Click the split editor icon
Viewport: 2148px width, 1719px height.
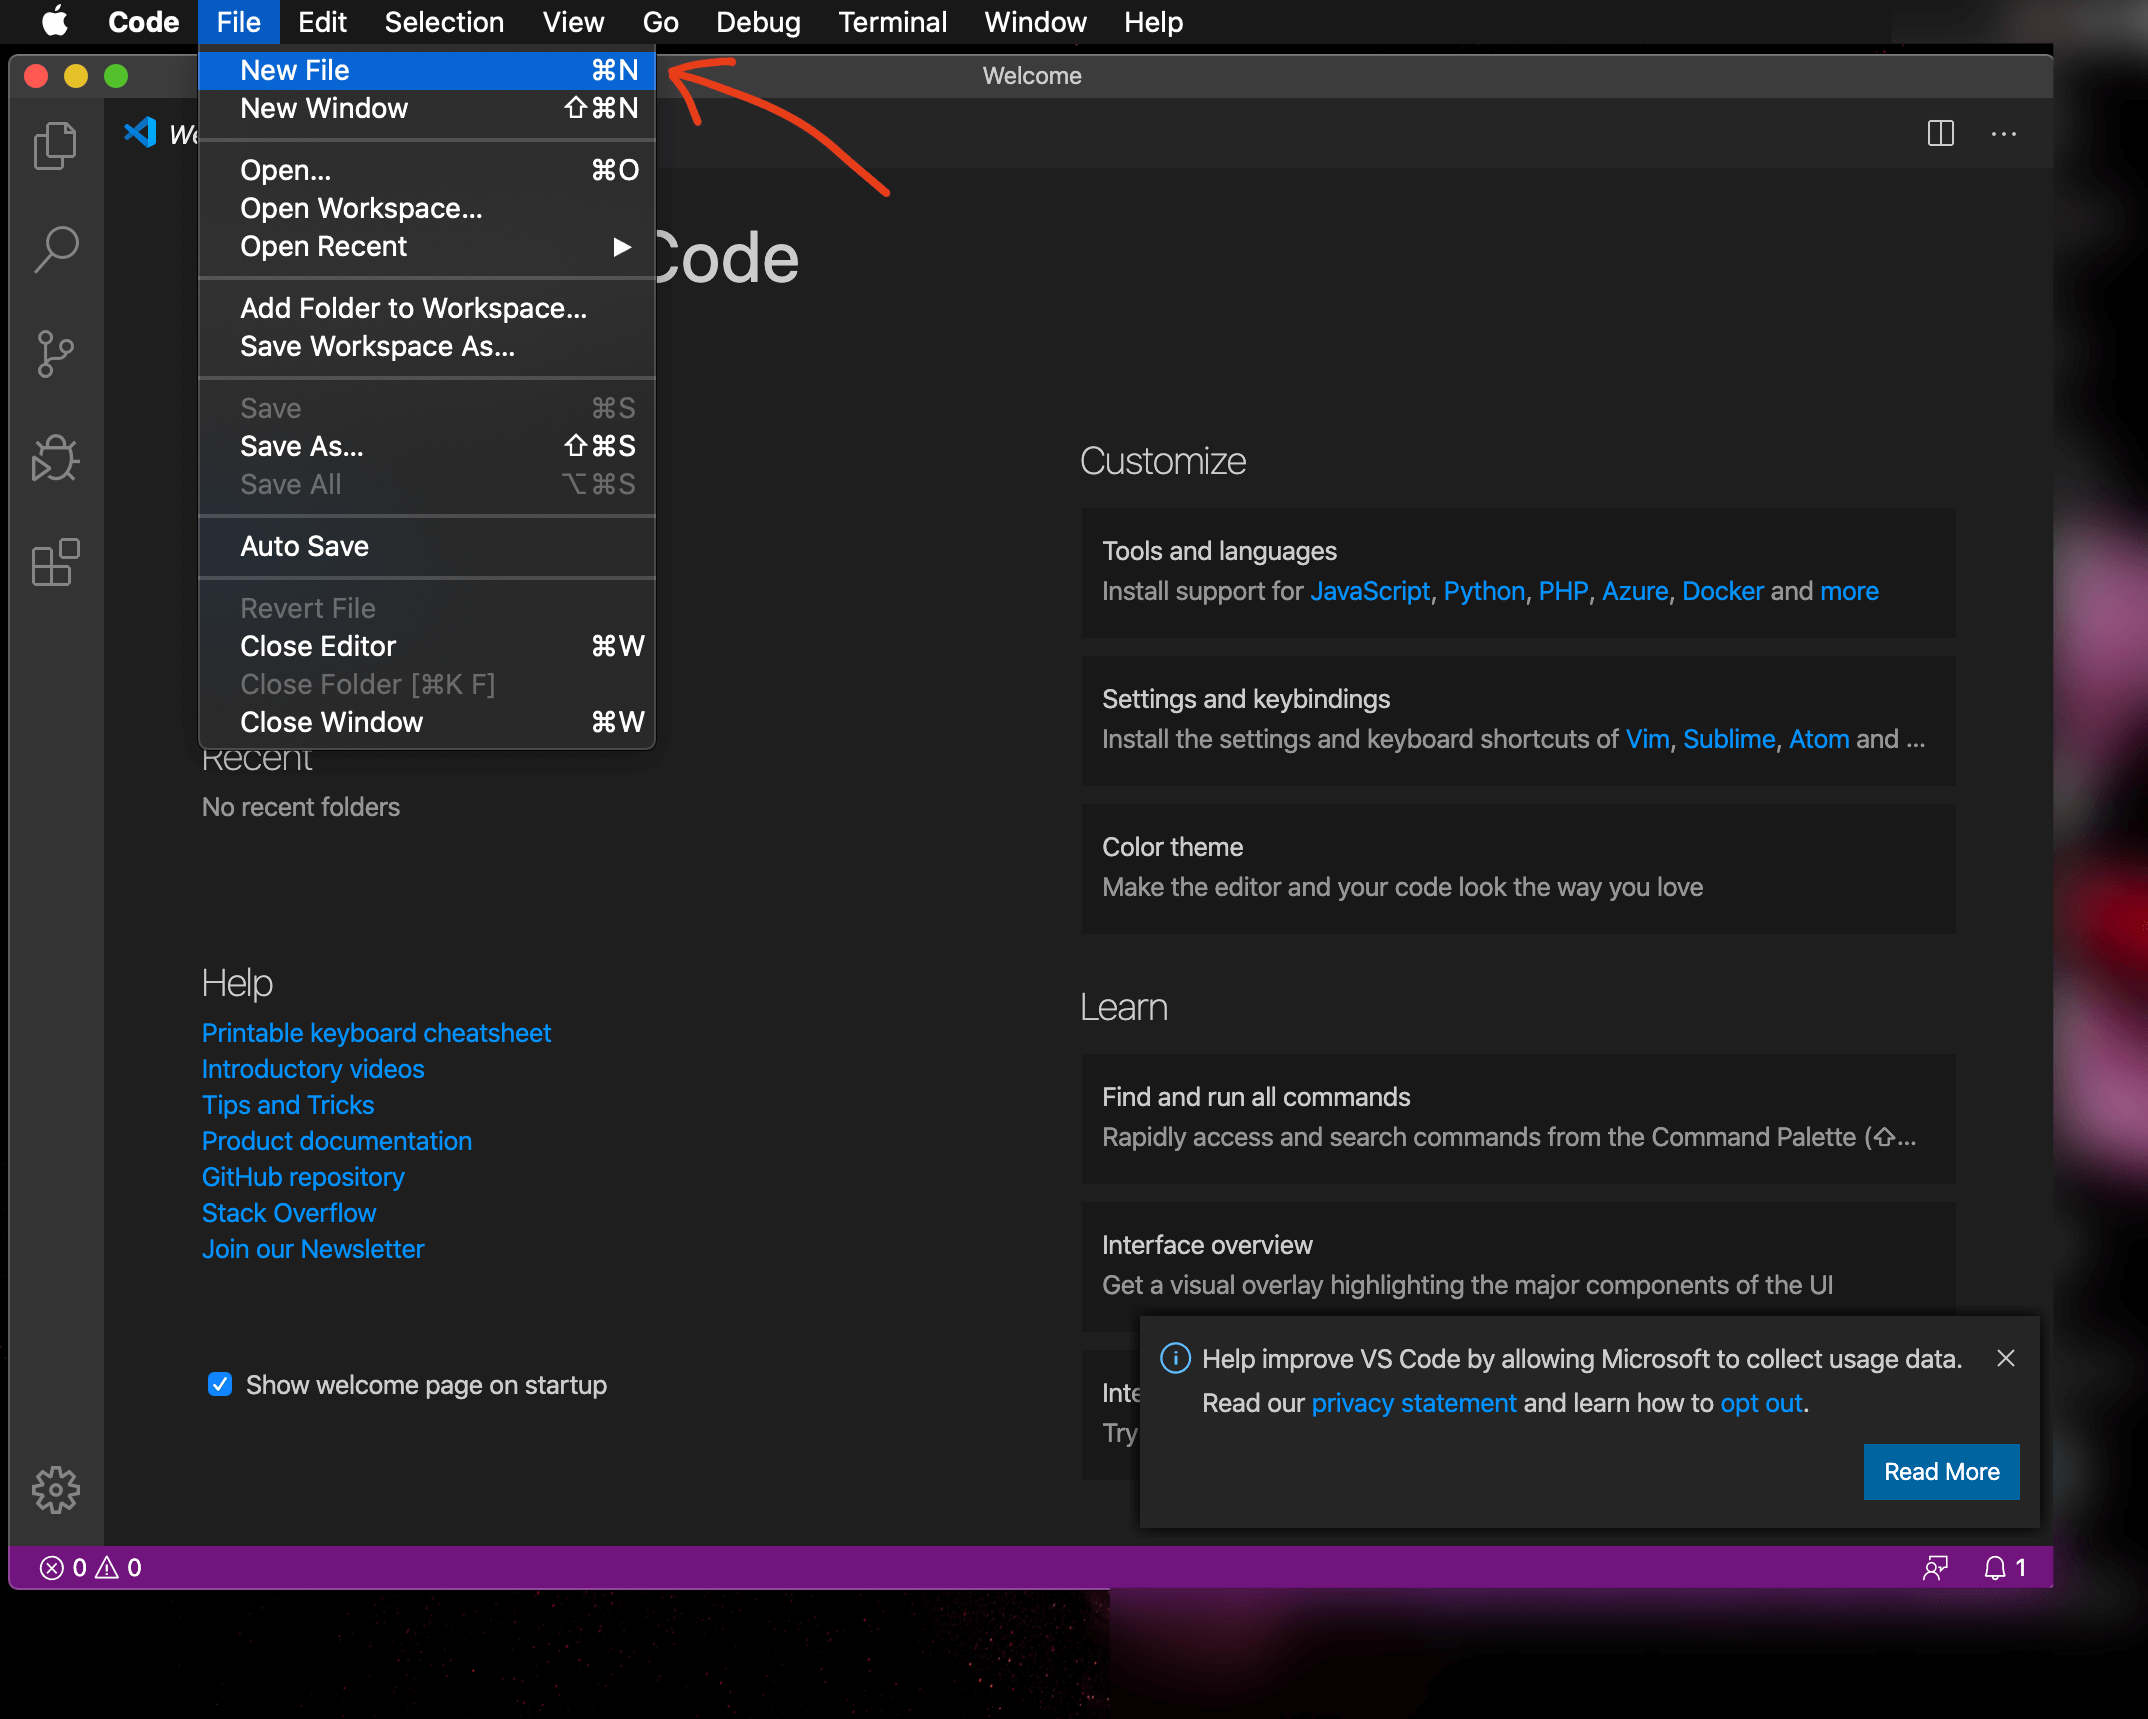(1940, 133)
